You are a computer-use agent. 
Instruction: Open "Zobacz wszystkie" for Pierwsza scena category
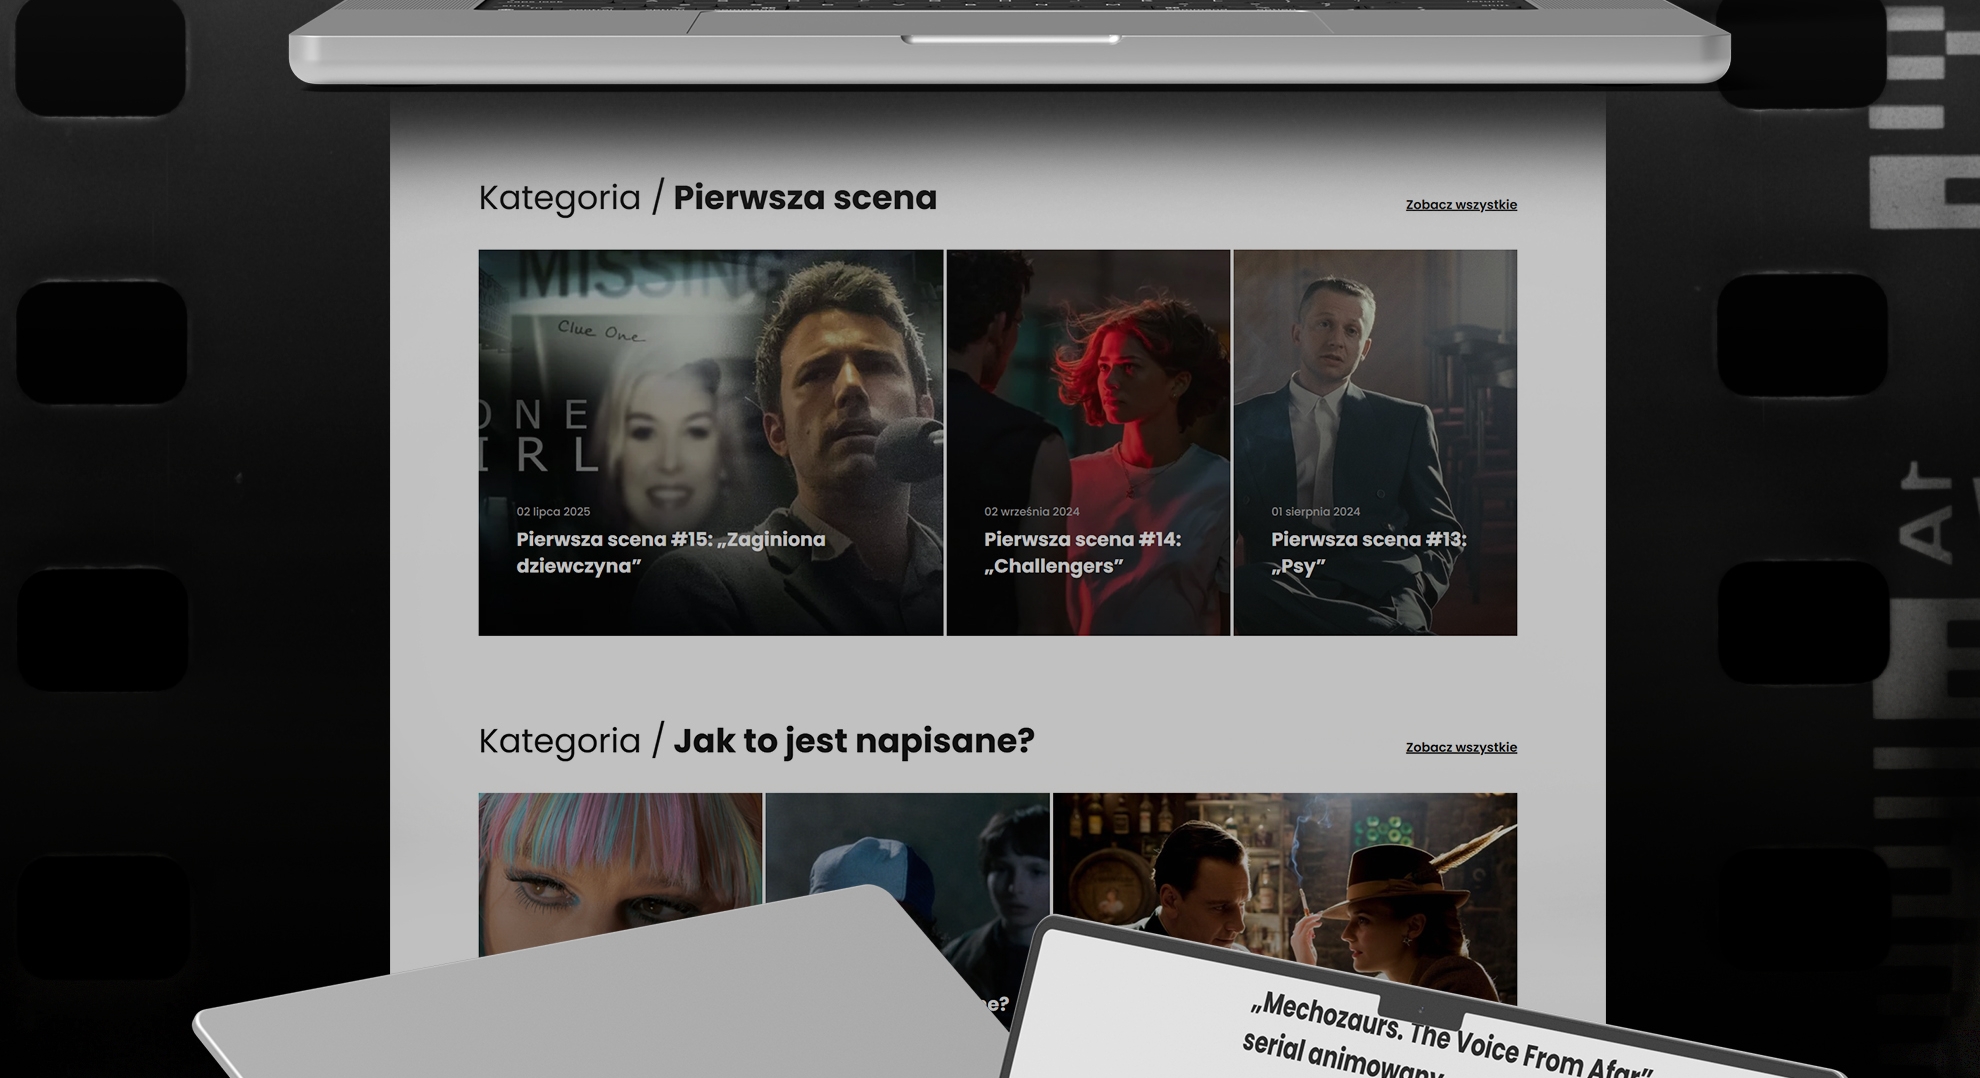(x=1460, y=205)
